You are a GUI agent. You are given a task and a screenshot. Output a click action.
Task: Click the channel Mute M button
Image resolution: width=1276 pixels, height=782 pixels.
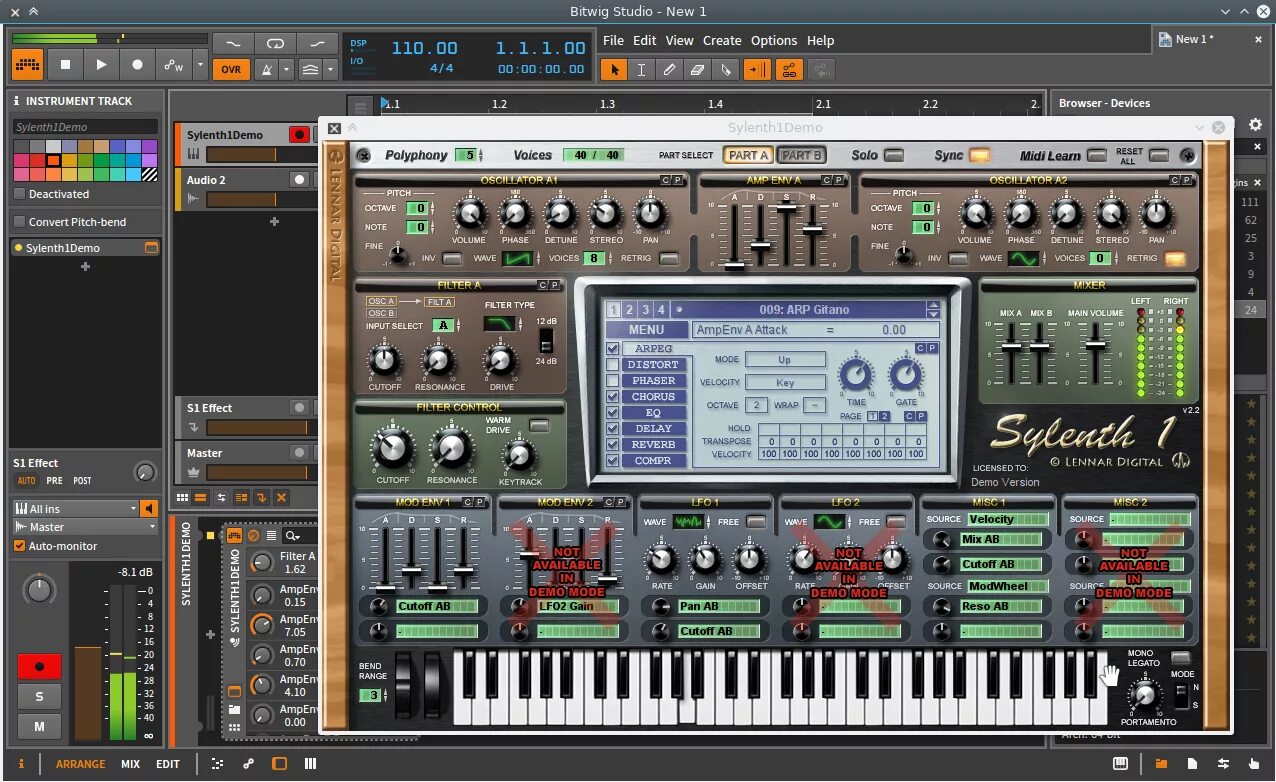pyautogui.click(x=39, y=726)
